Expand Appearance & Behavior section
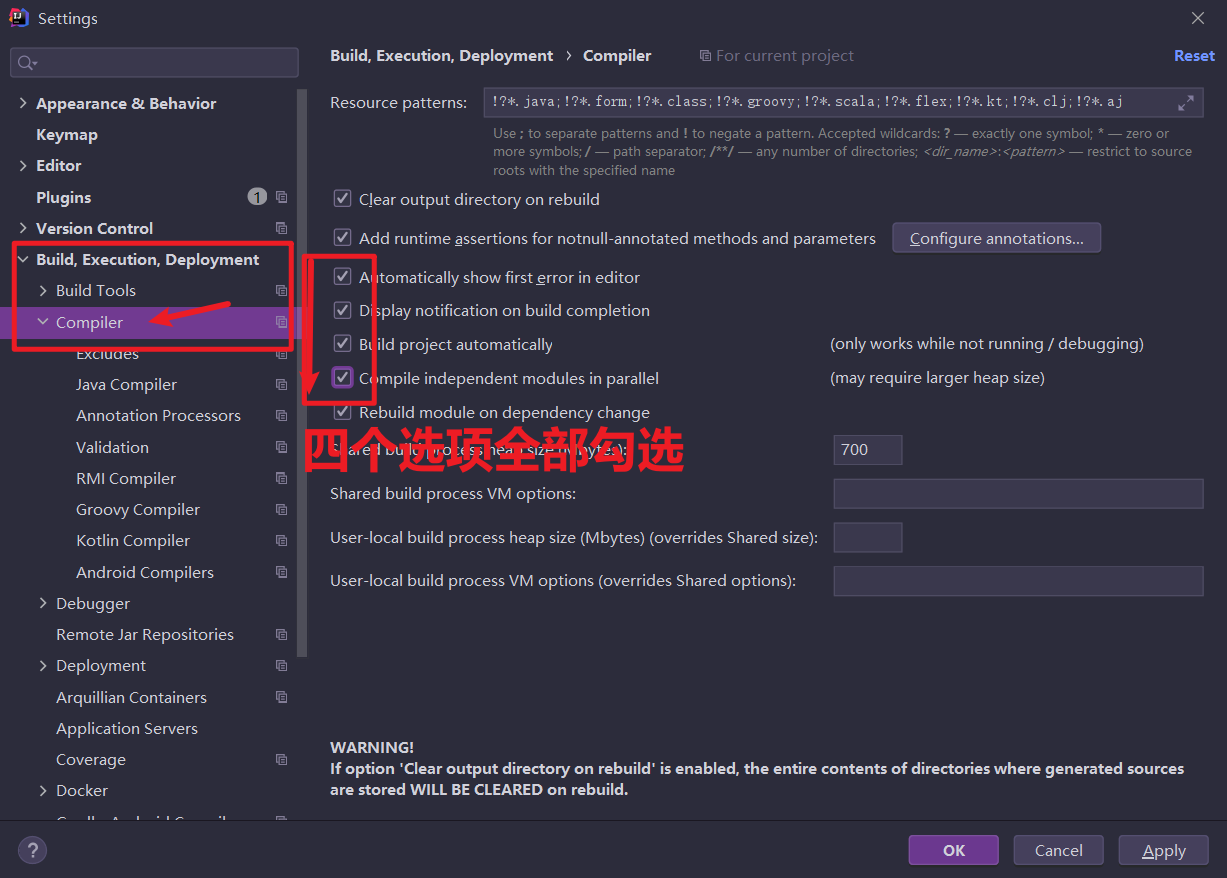1227x878 pixels. 23,104
